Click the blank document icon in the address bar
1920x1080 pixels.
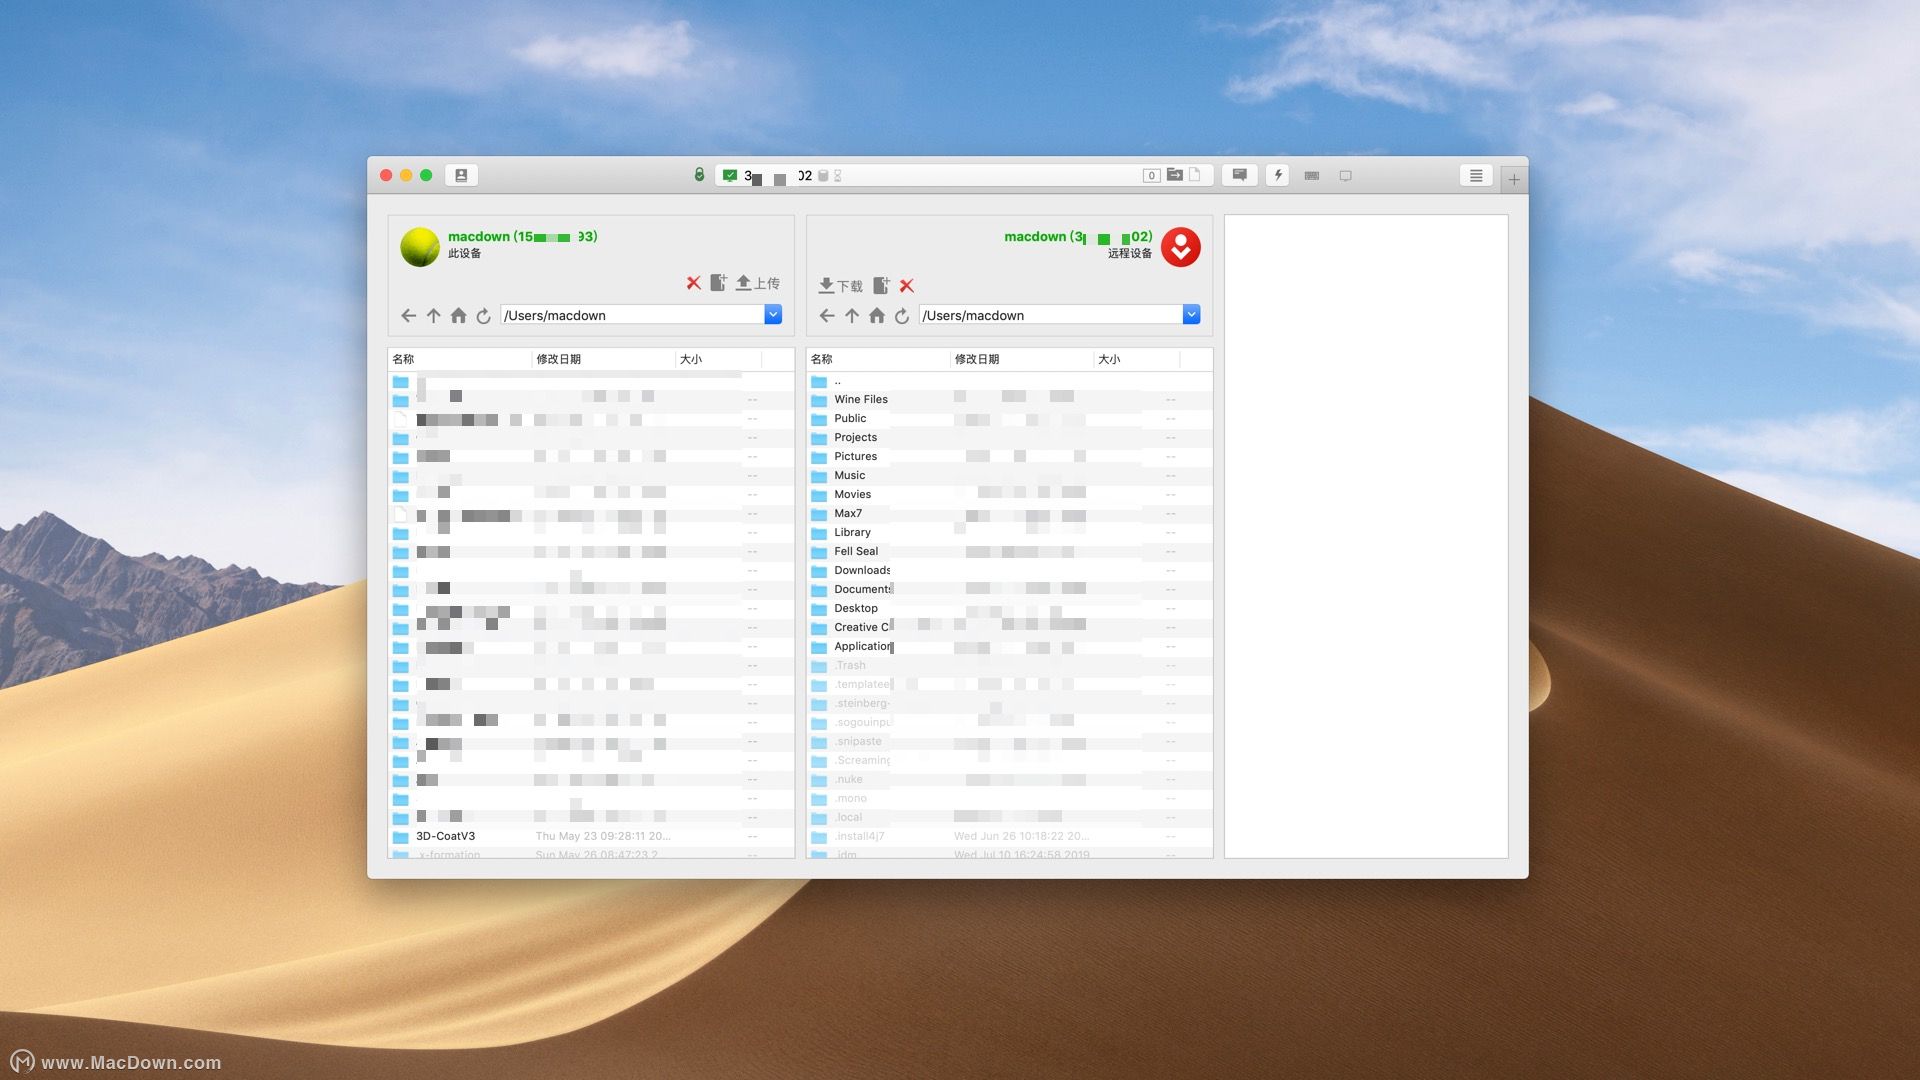[1194, 175]
